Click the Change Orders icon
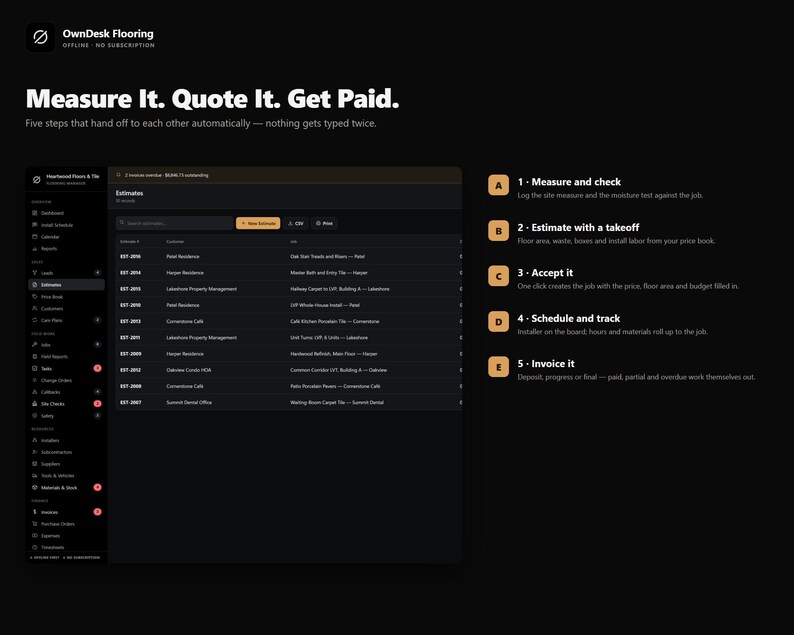Screen dimensions: 794x635 [34, 380]
